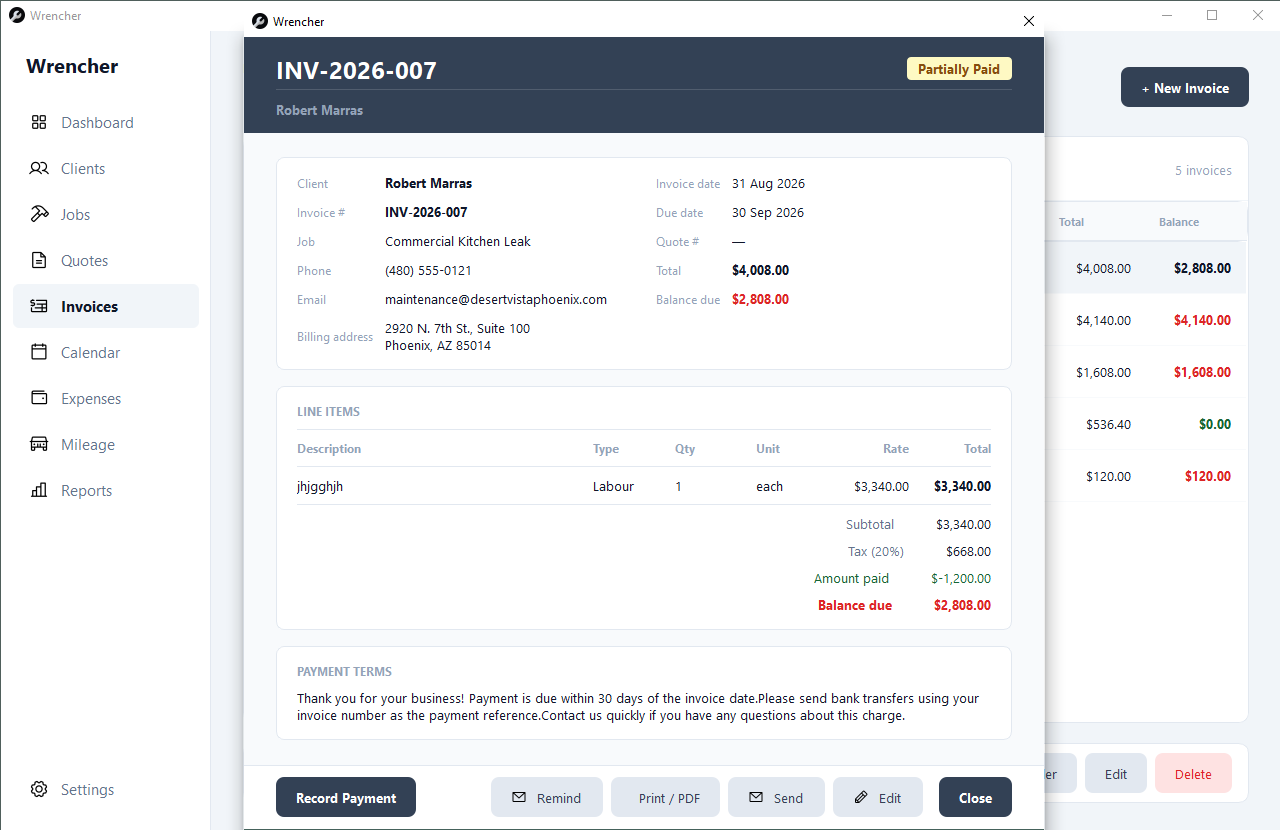Click the Jobs hammer icon
The width and height of the screenshot is (1280, 830).
pos(39,215)
